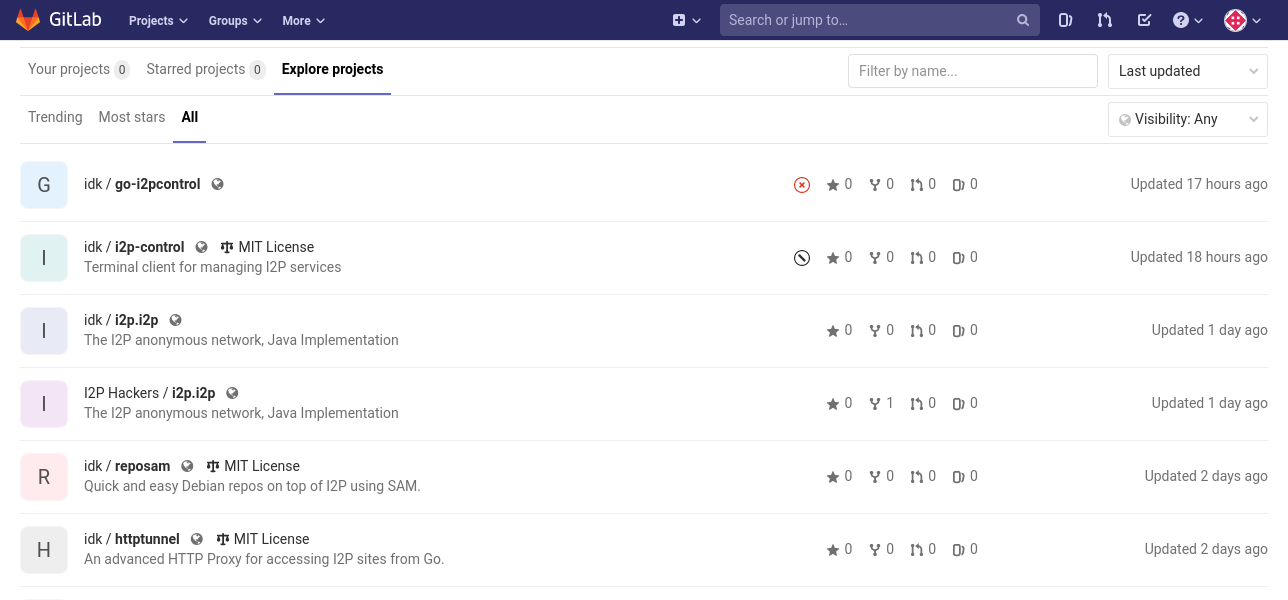Switch to Your projects tab

pos(78,69)
